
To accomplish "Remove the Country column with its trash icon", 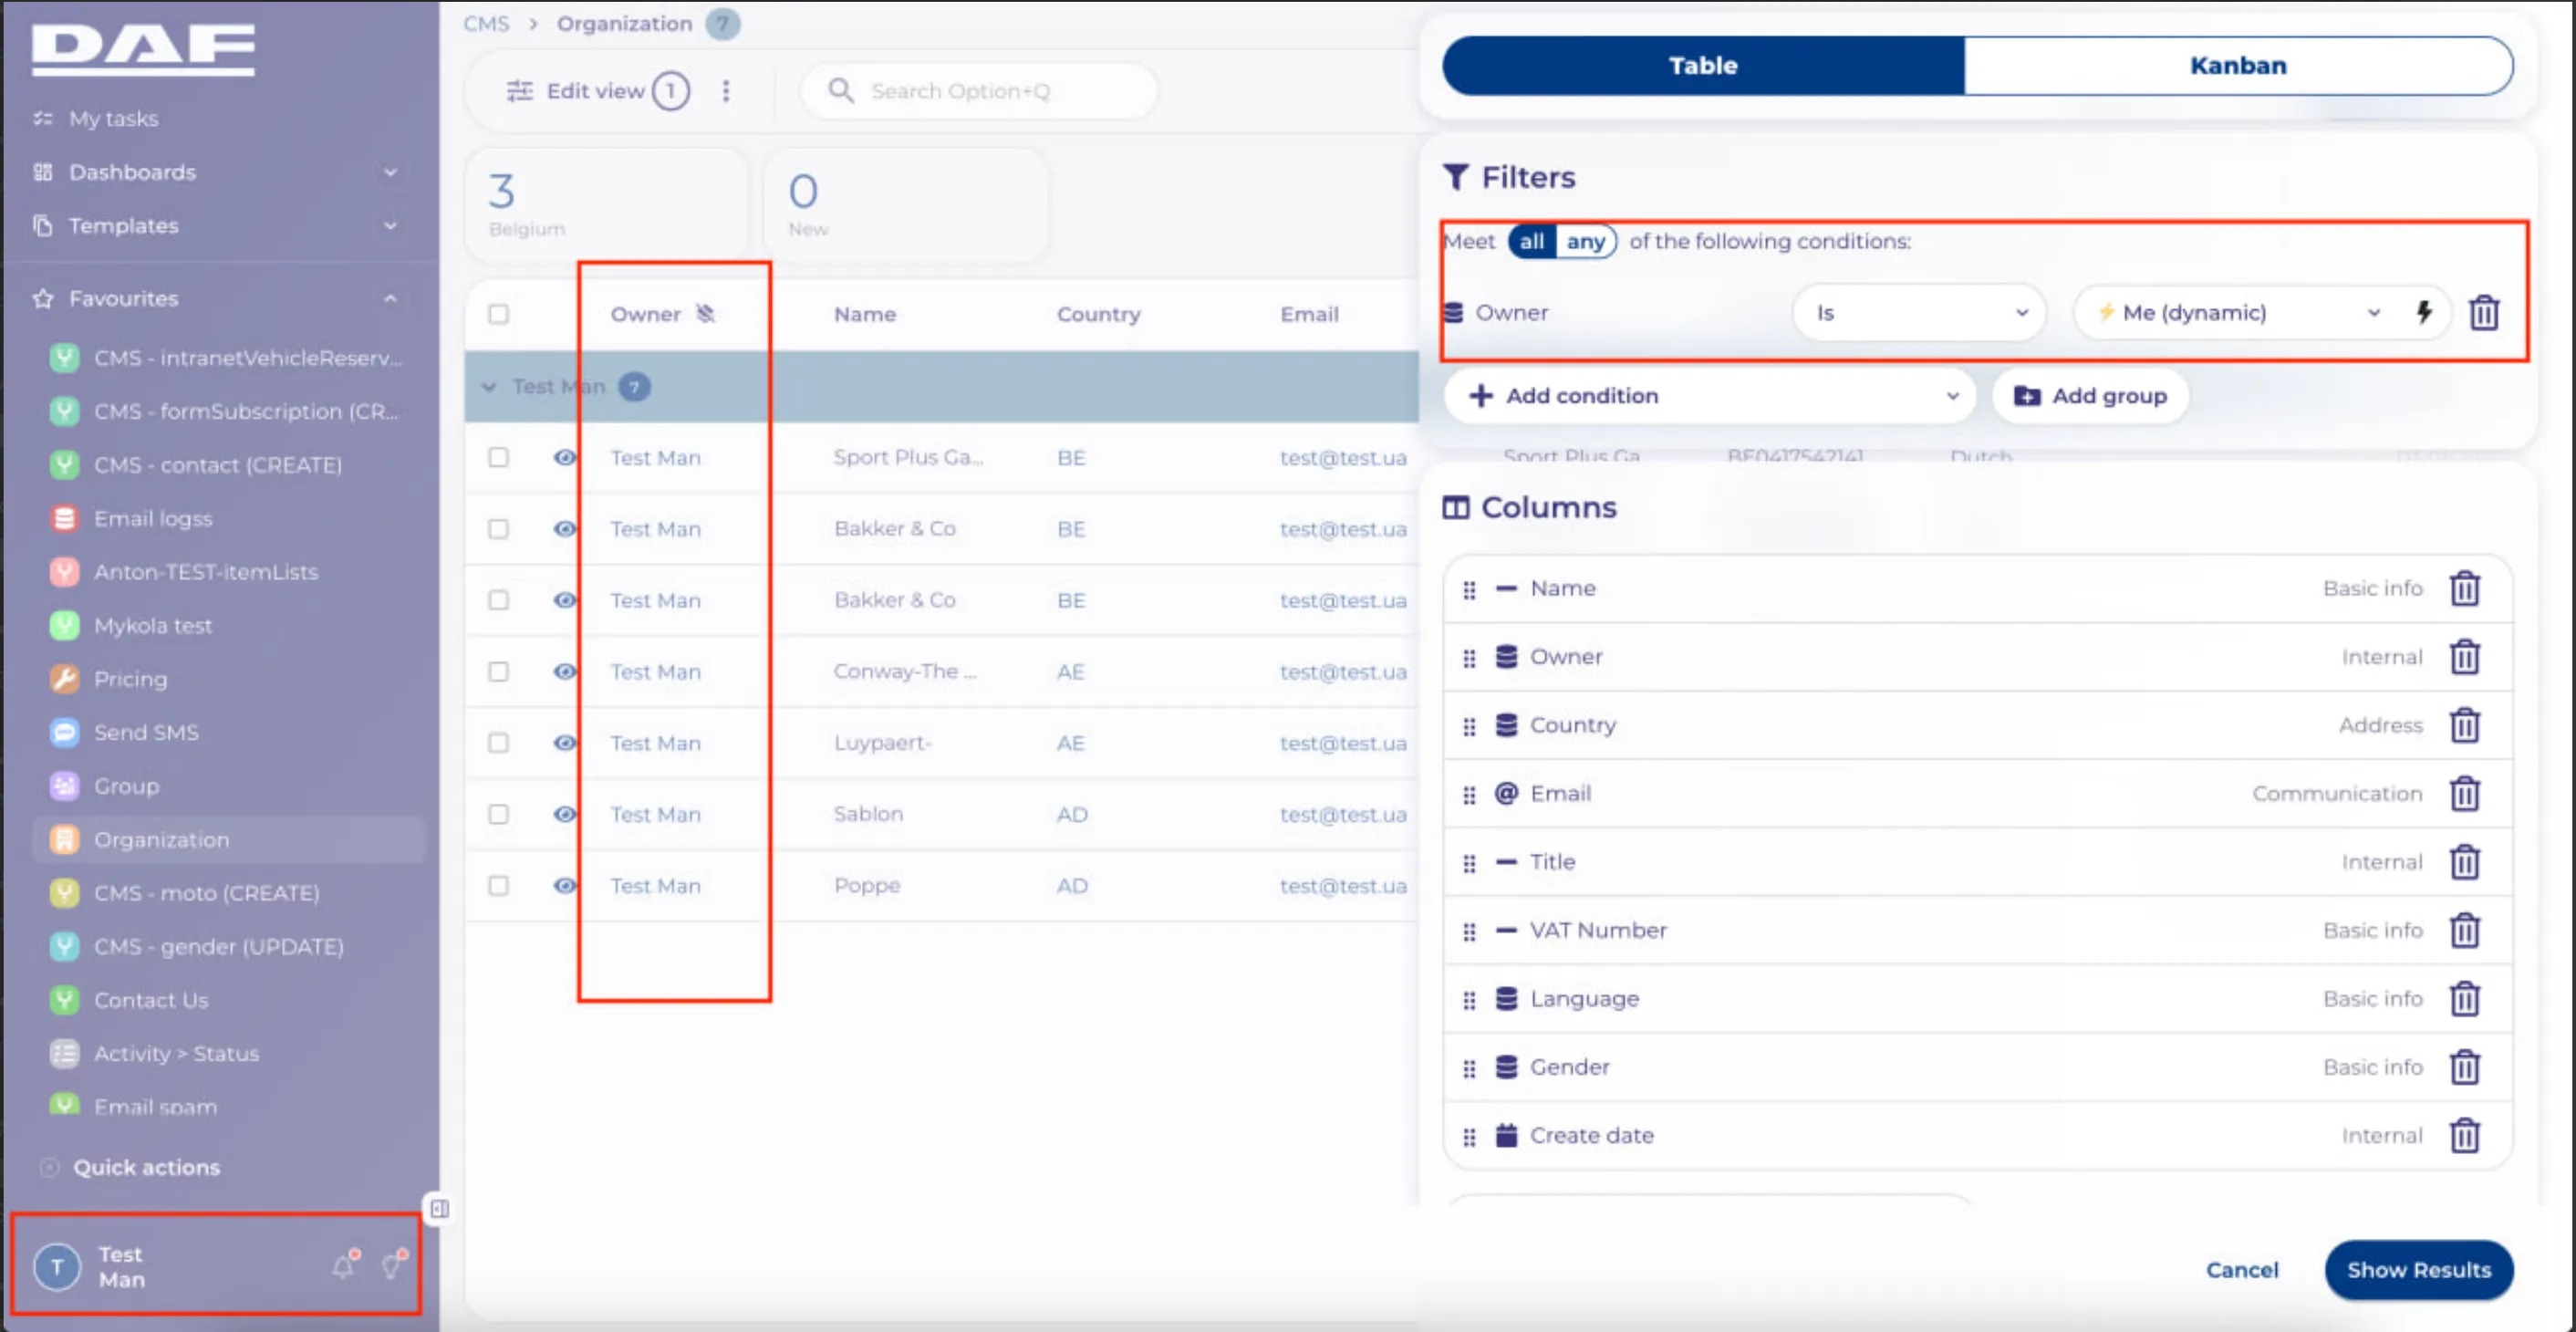I will point(2465,725).
